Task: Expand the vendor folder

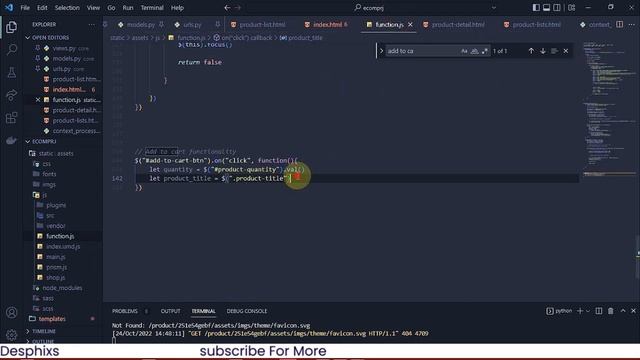Action: [x=56, y=226]
